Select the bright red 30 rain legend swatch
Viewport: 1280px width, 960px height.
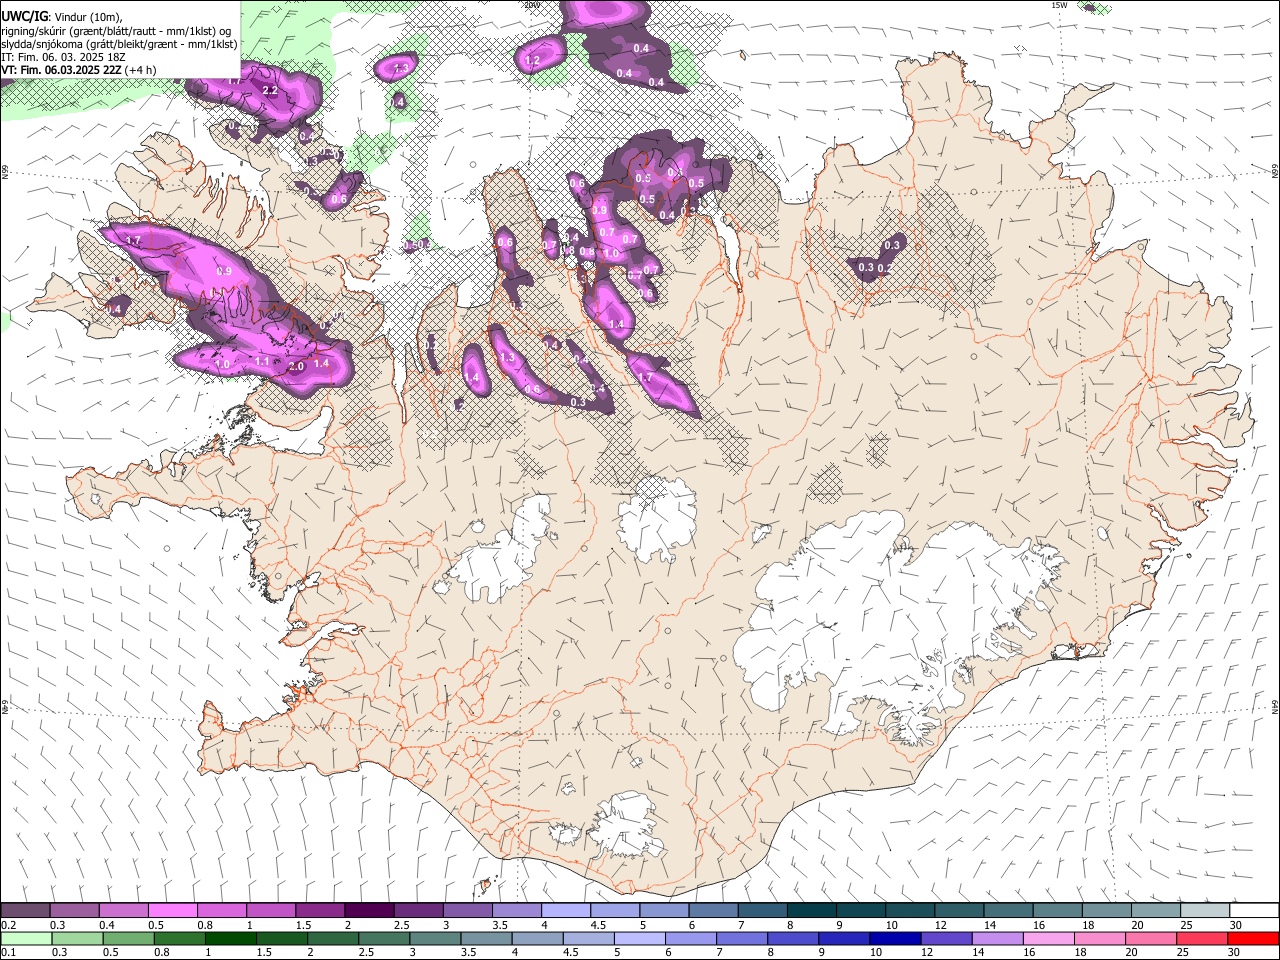[1254, 938]
